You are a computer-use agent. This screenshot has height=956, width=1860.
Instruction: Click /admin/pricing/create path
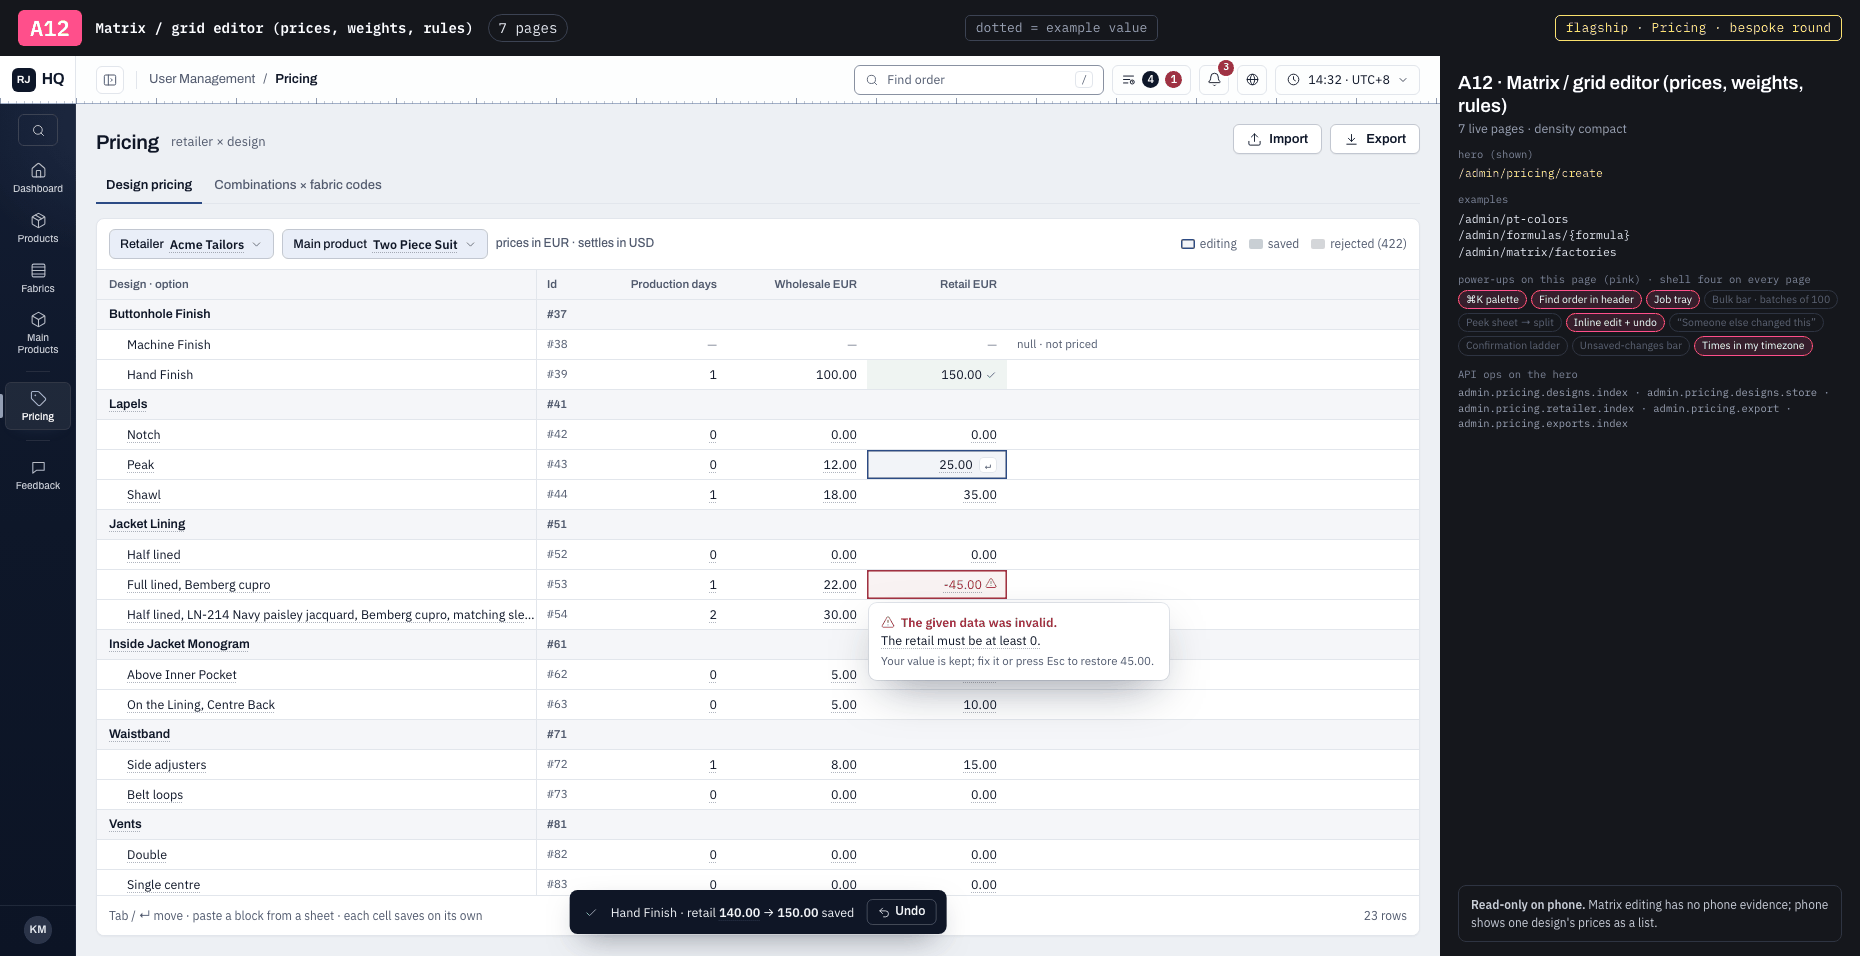point(1530,173)
